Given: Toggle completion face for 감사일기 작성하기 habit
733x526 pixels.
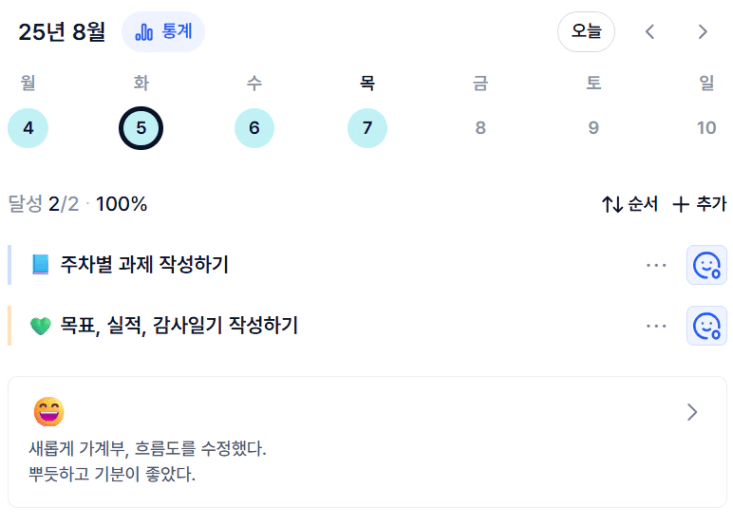Looking at the screenshot, I should pyautogui.click(x=706, y=326).
